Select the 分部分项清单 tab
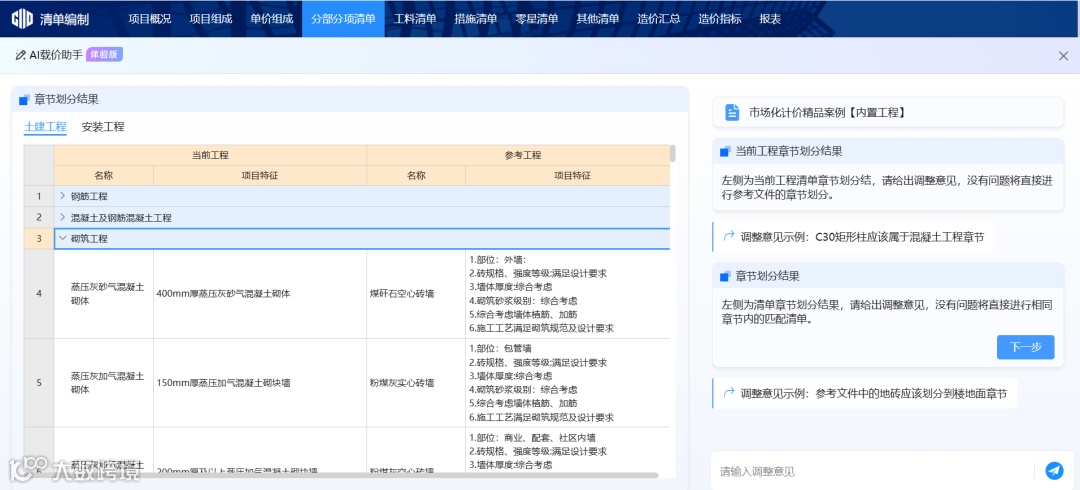Screen dimensions: 1080x490 pos(343,19)
